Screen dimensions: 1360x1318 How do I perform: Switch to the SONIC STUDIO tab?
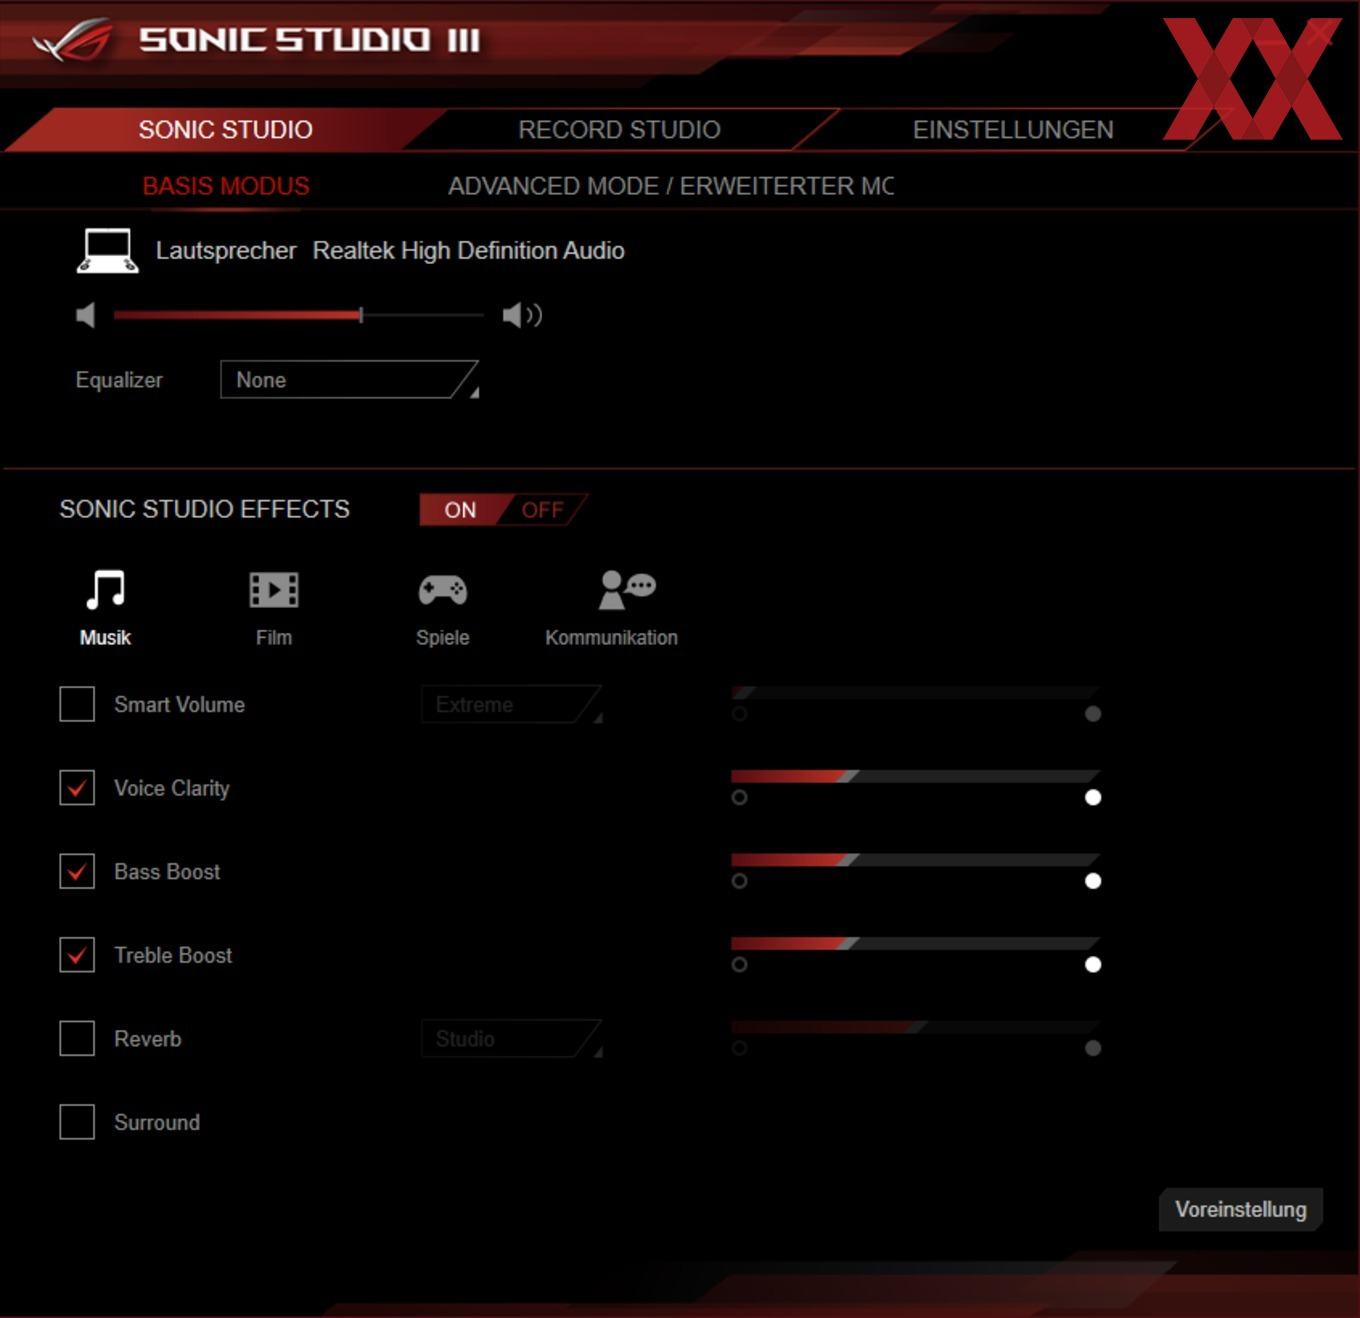225,130
